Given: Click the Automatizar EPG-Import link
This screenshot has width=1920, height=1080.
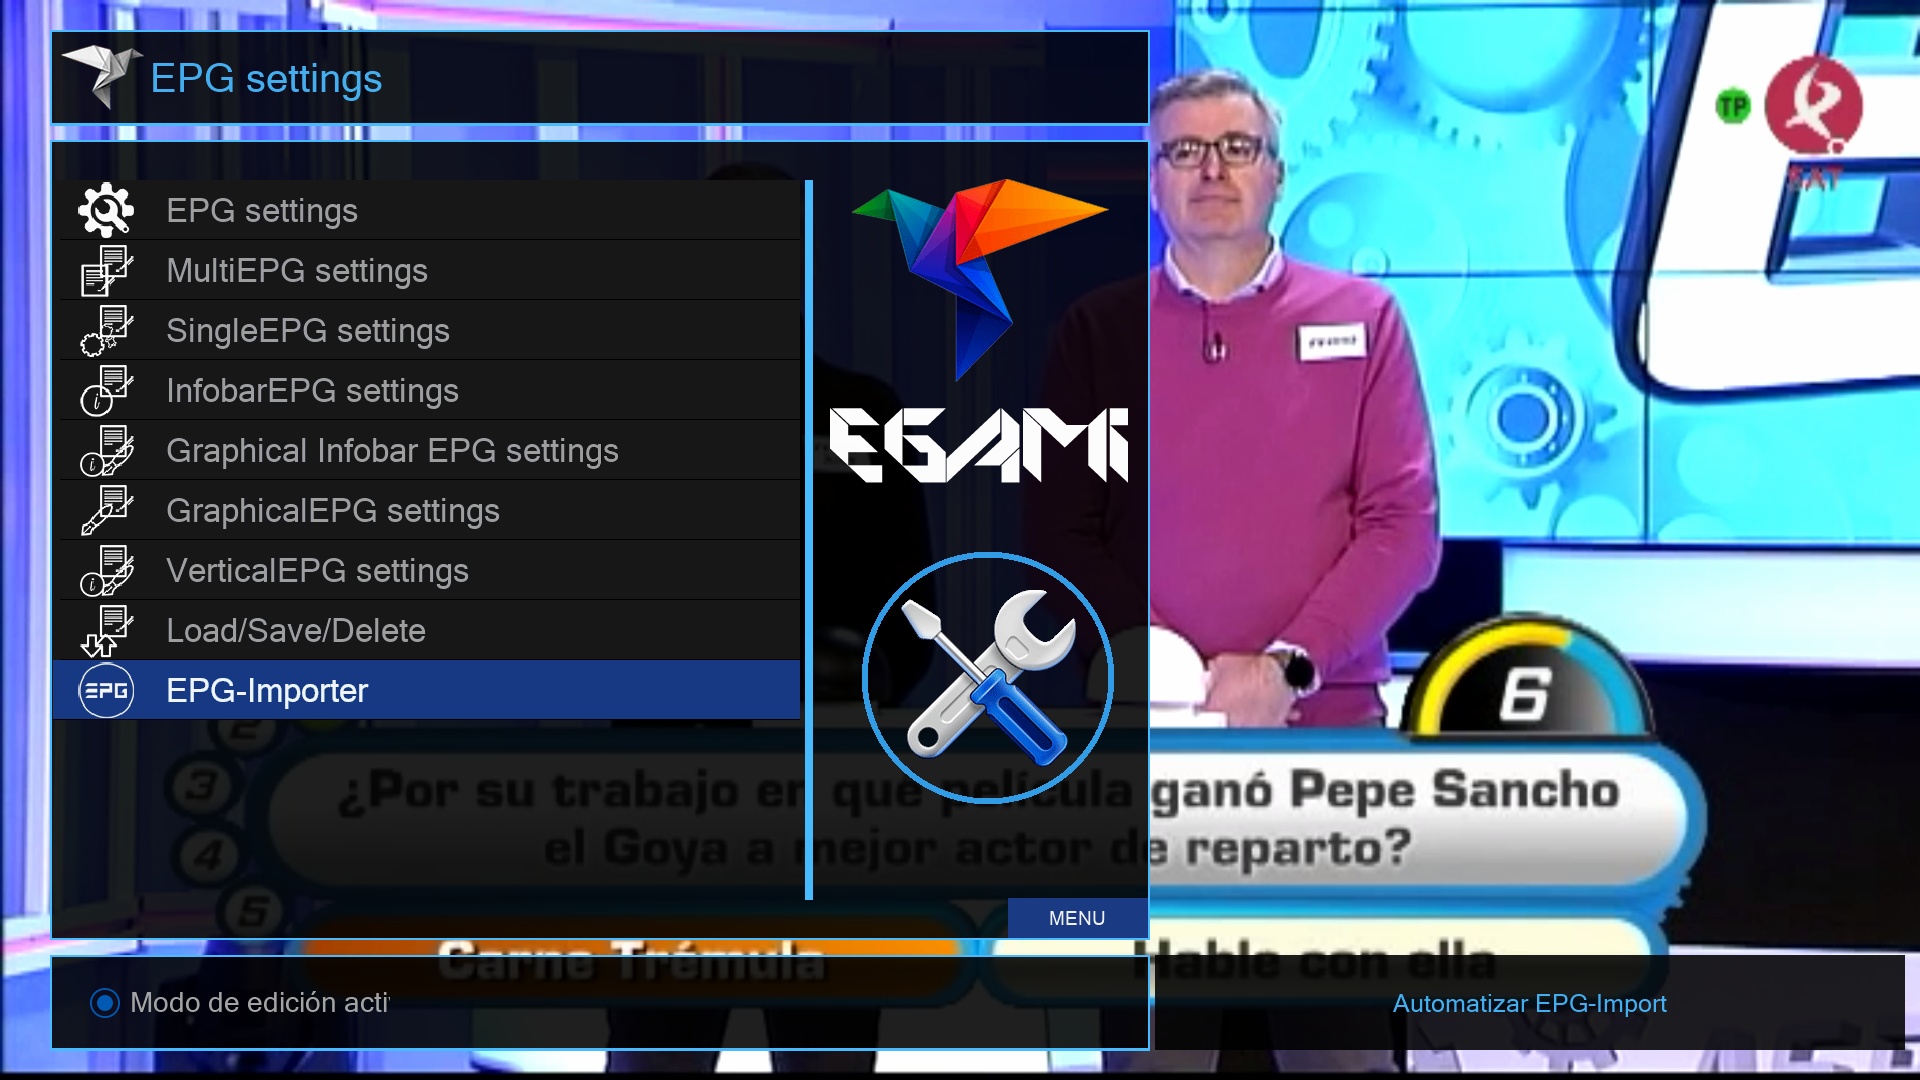Looking at the screenshot, I should point(1529,1004).
